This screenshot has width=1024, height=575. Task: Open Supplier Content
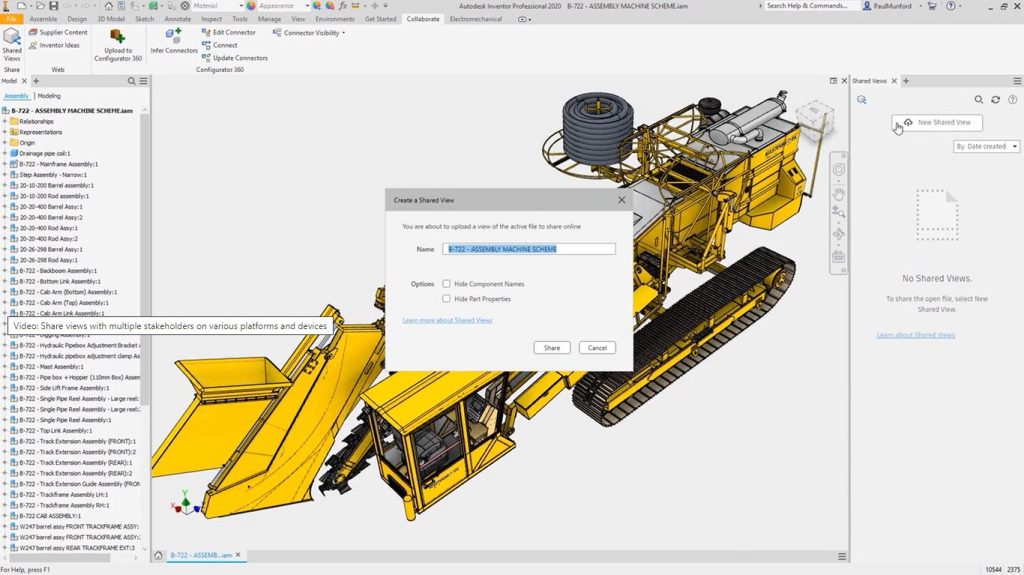point(58,32)
